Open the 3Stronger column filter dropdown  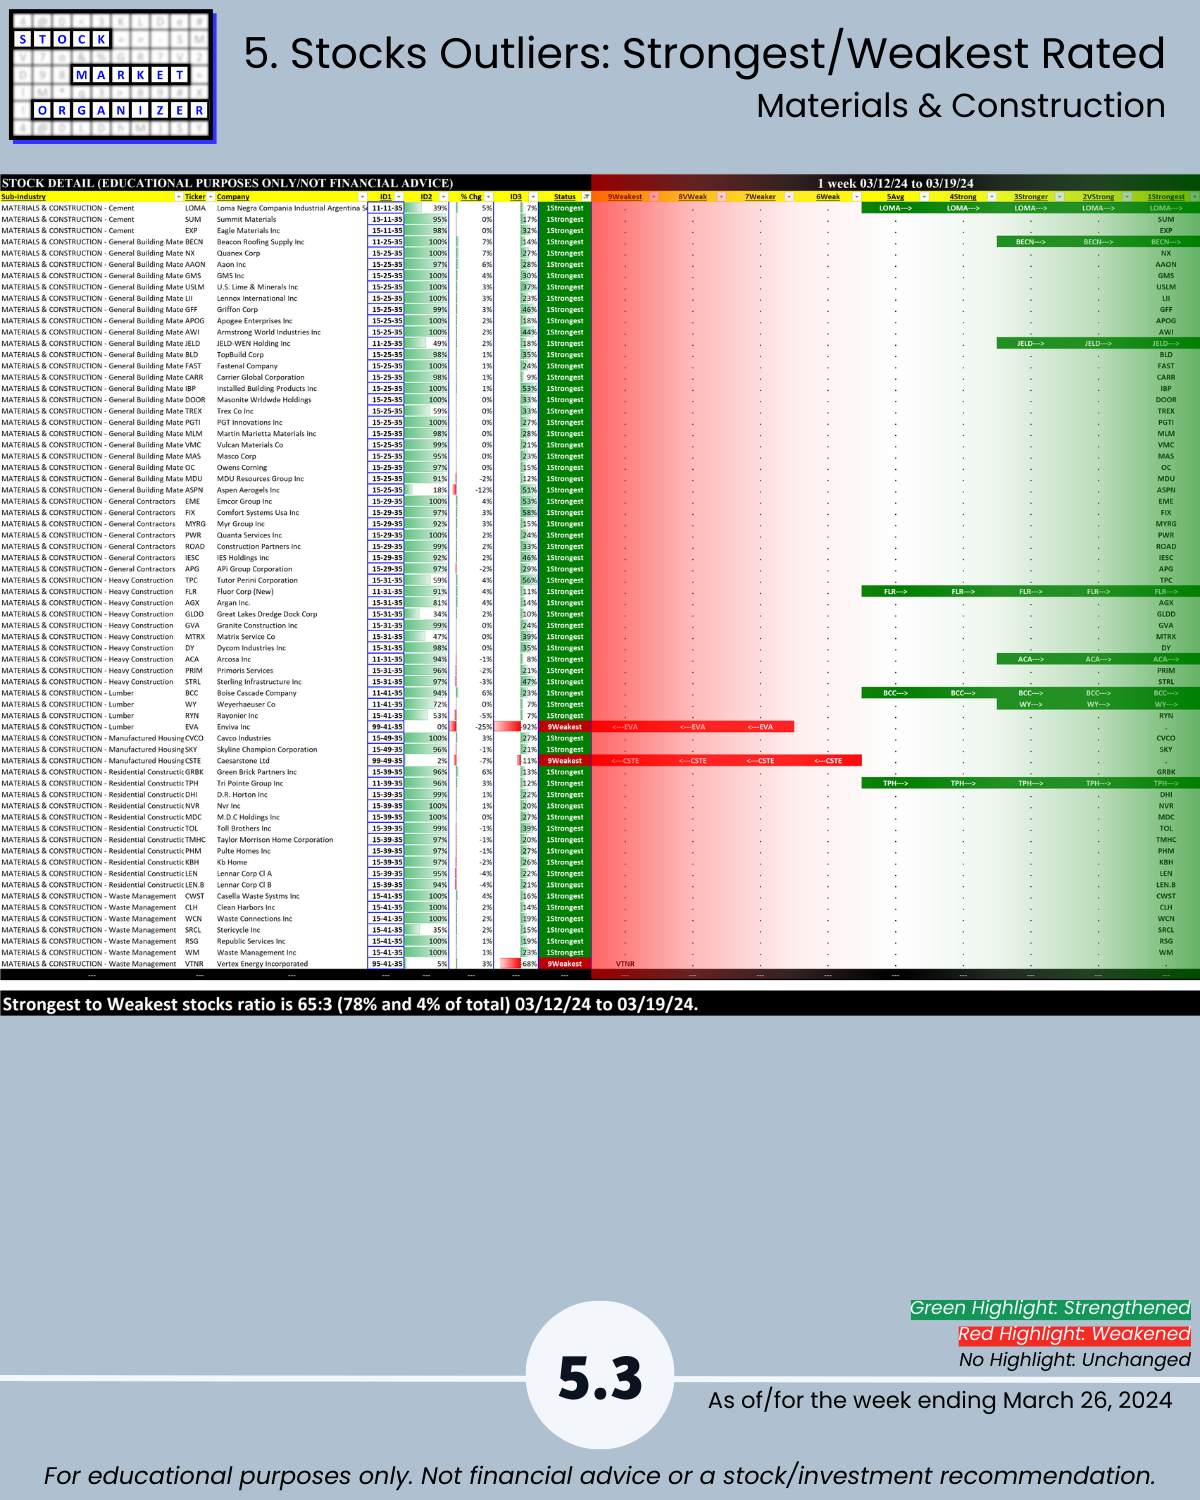click(x=1060, y=197)
